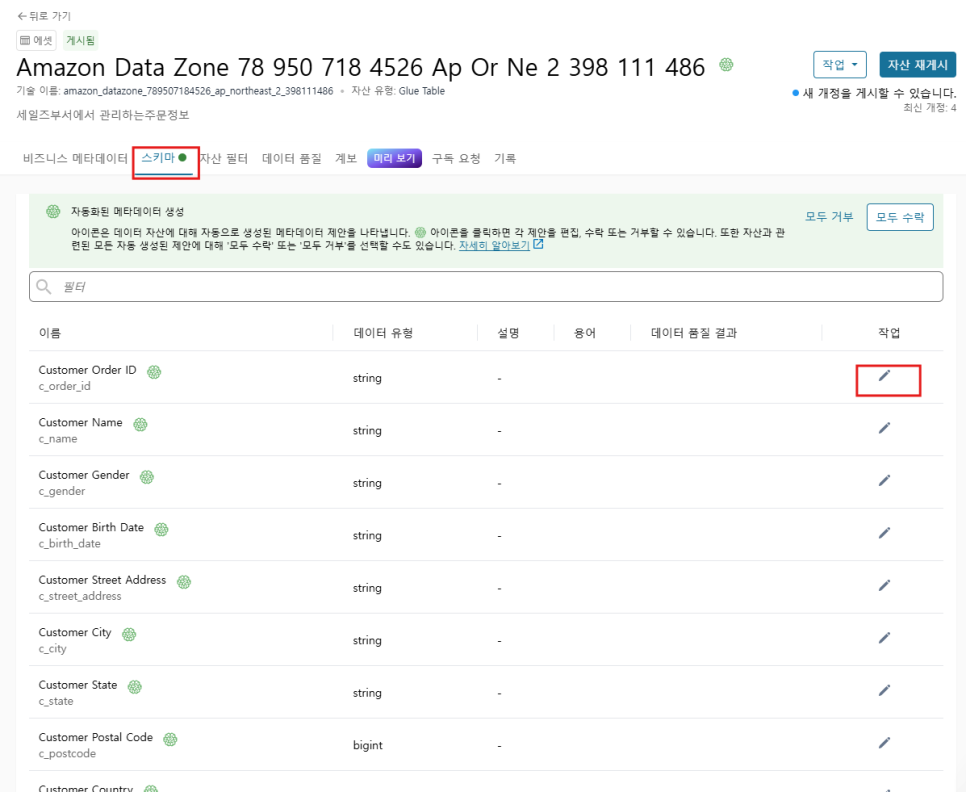Open the 데이터 품질 tab
The image size is (966, 792).
[x=291, y=158]
